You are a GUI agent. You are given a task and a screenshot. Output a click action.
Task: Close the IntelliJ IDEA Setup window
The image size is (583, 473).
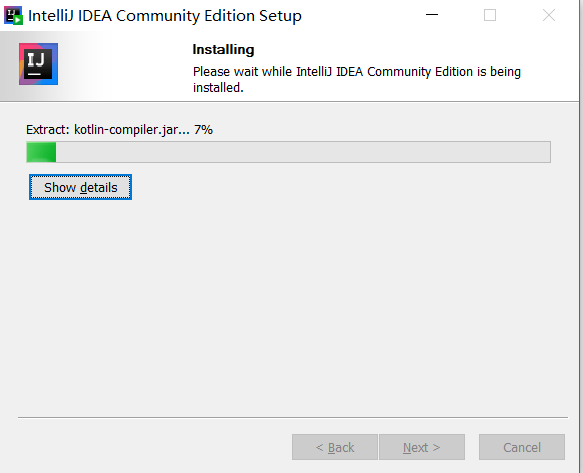pyautogui.click(x=548, y=15)
